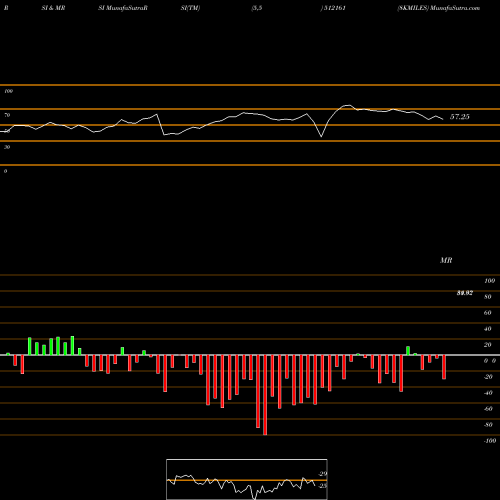Click the MR axis label -100
The width and height of the screenshot is (500, 500).
click(490, 441)
